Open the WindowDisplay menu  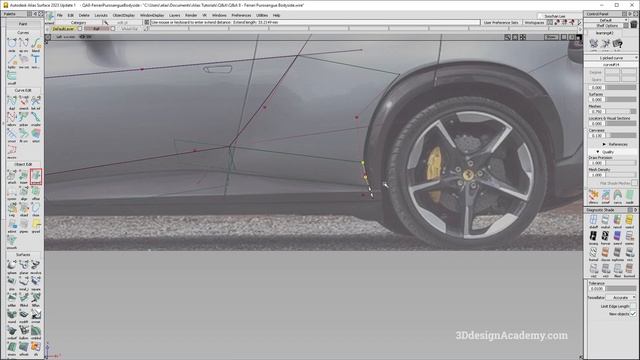[x=152, y=16]
